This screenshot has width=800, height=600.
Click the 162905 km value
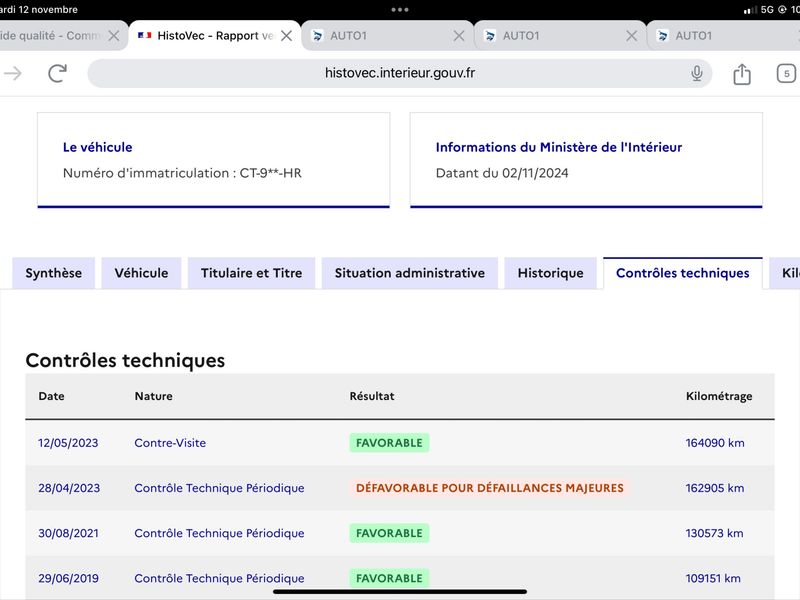(715, 488)
